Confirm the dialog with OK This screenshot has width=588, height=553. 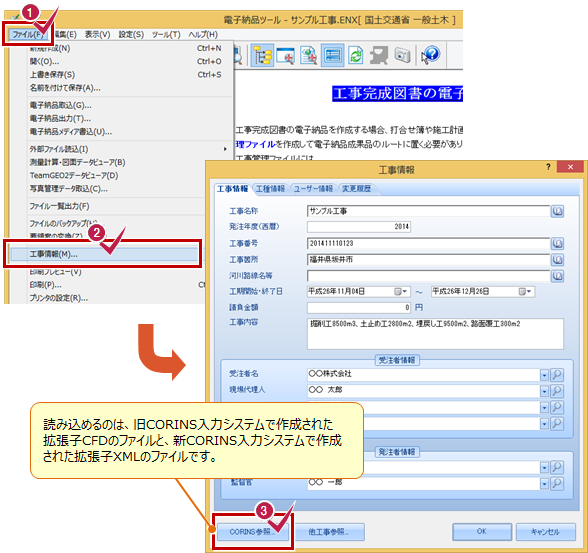click(482, 532)
